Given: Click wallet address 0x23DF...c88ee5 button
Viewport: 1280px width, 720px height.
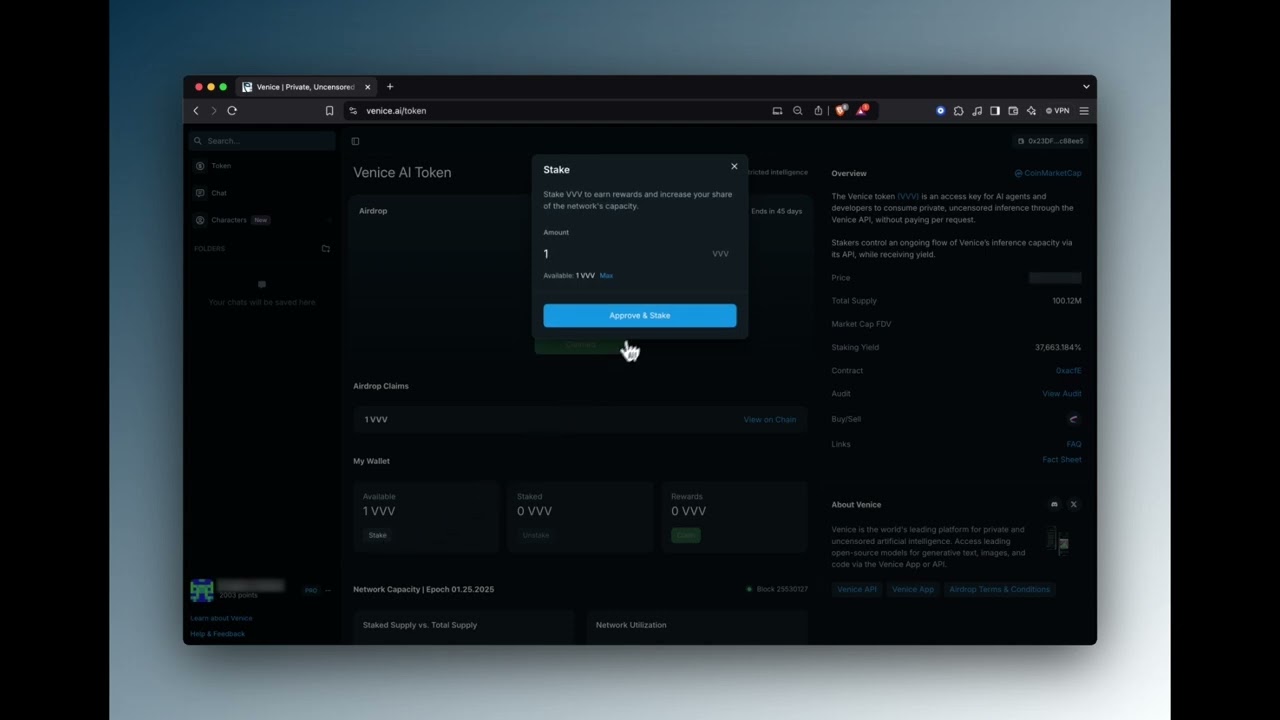Looking at the screenshot, I should [x=1050, y=141].
